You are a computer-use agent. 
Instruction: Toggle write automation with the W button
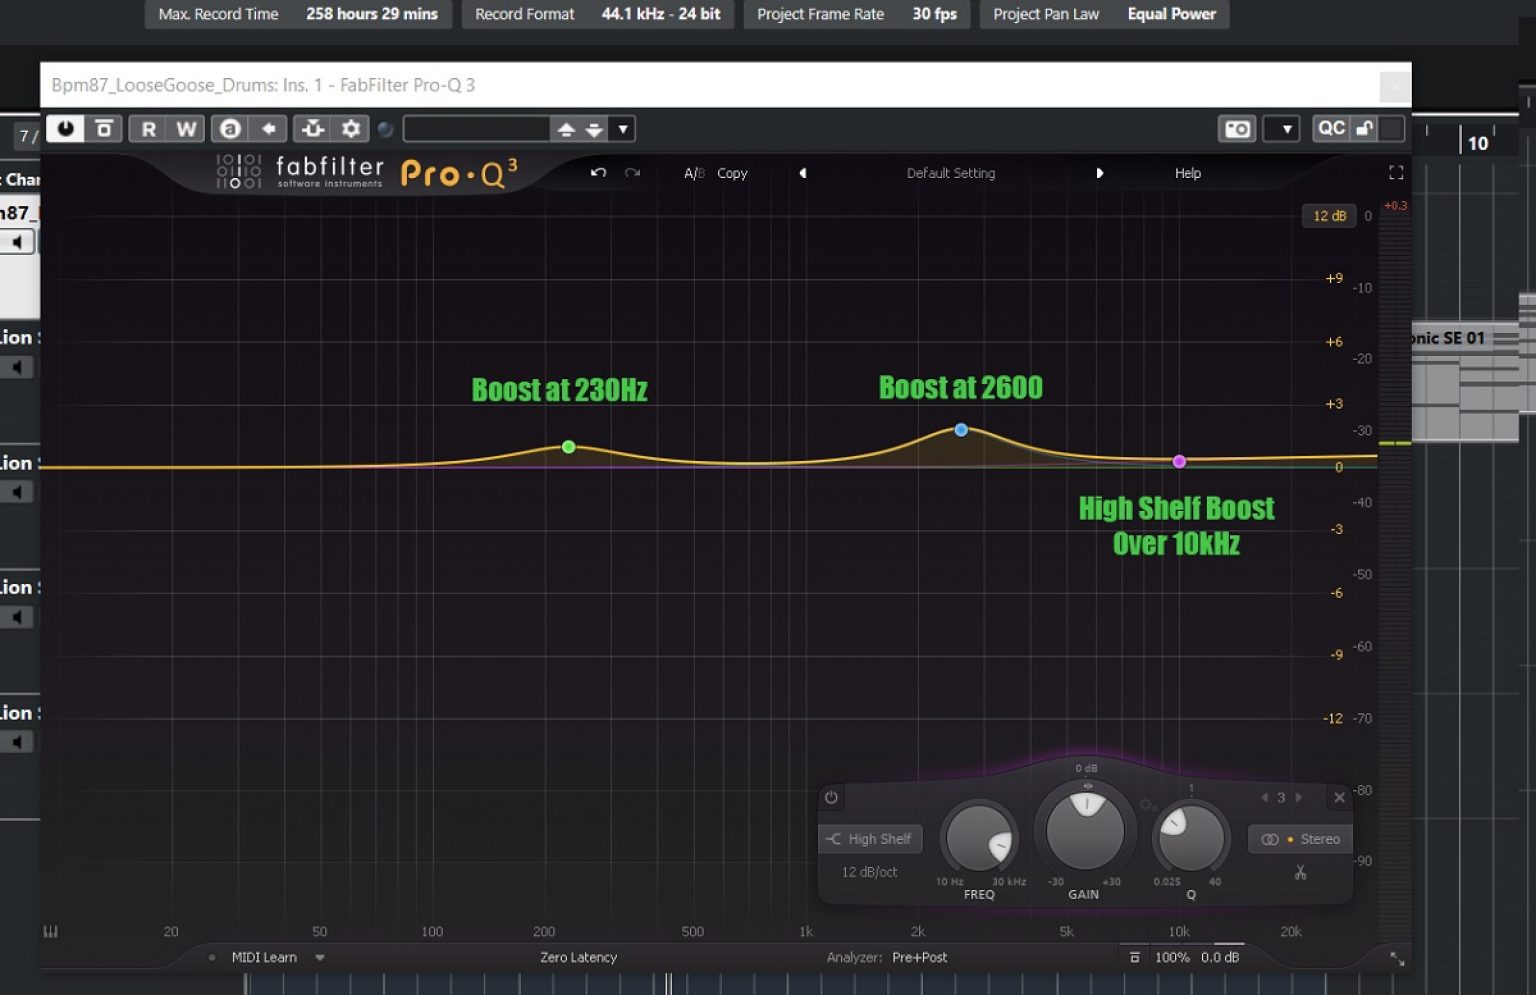point(184,128)
